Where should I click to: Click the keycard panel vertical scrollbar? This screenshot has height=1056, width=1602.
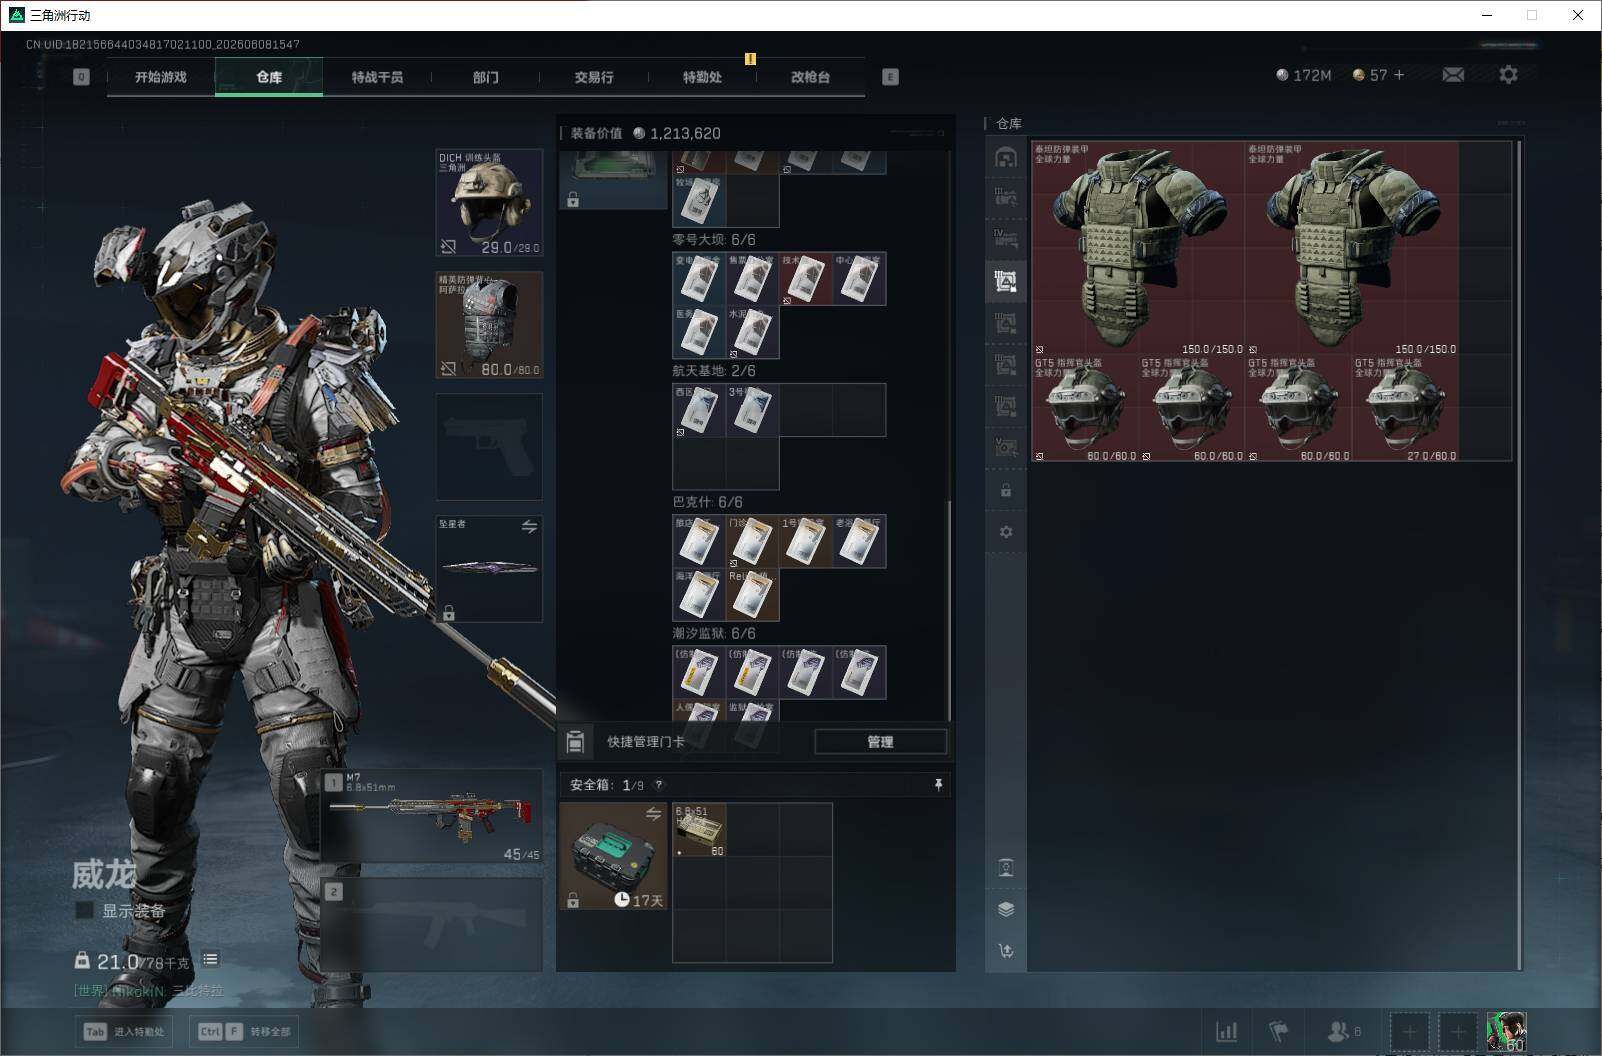click(948, 610)
